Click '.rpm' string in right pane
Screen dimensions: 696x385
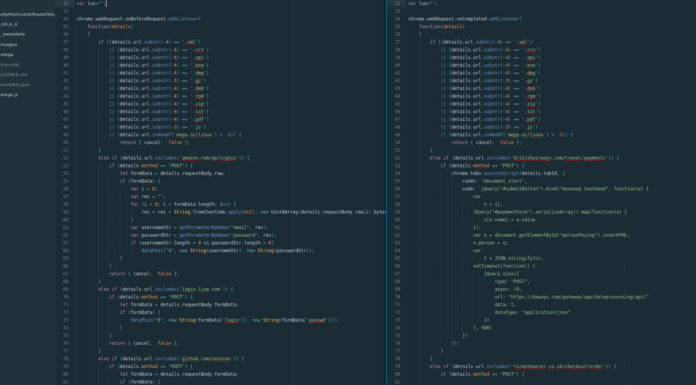531,96
